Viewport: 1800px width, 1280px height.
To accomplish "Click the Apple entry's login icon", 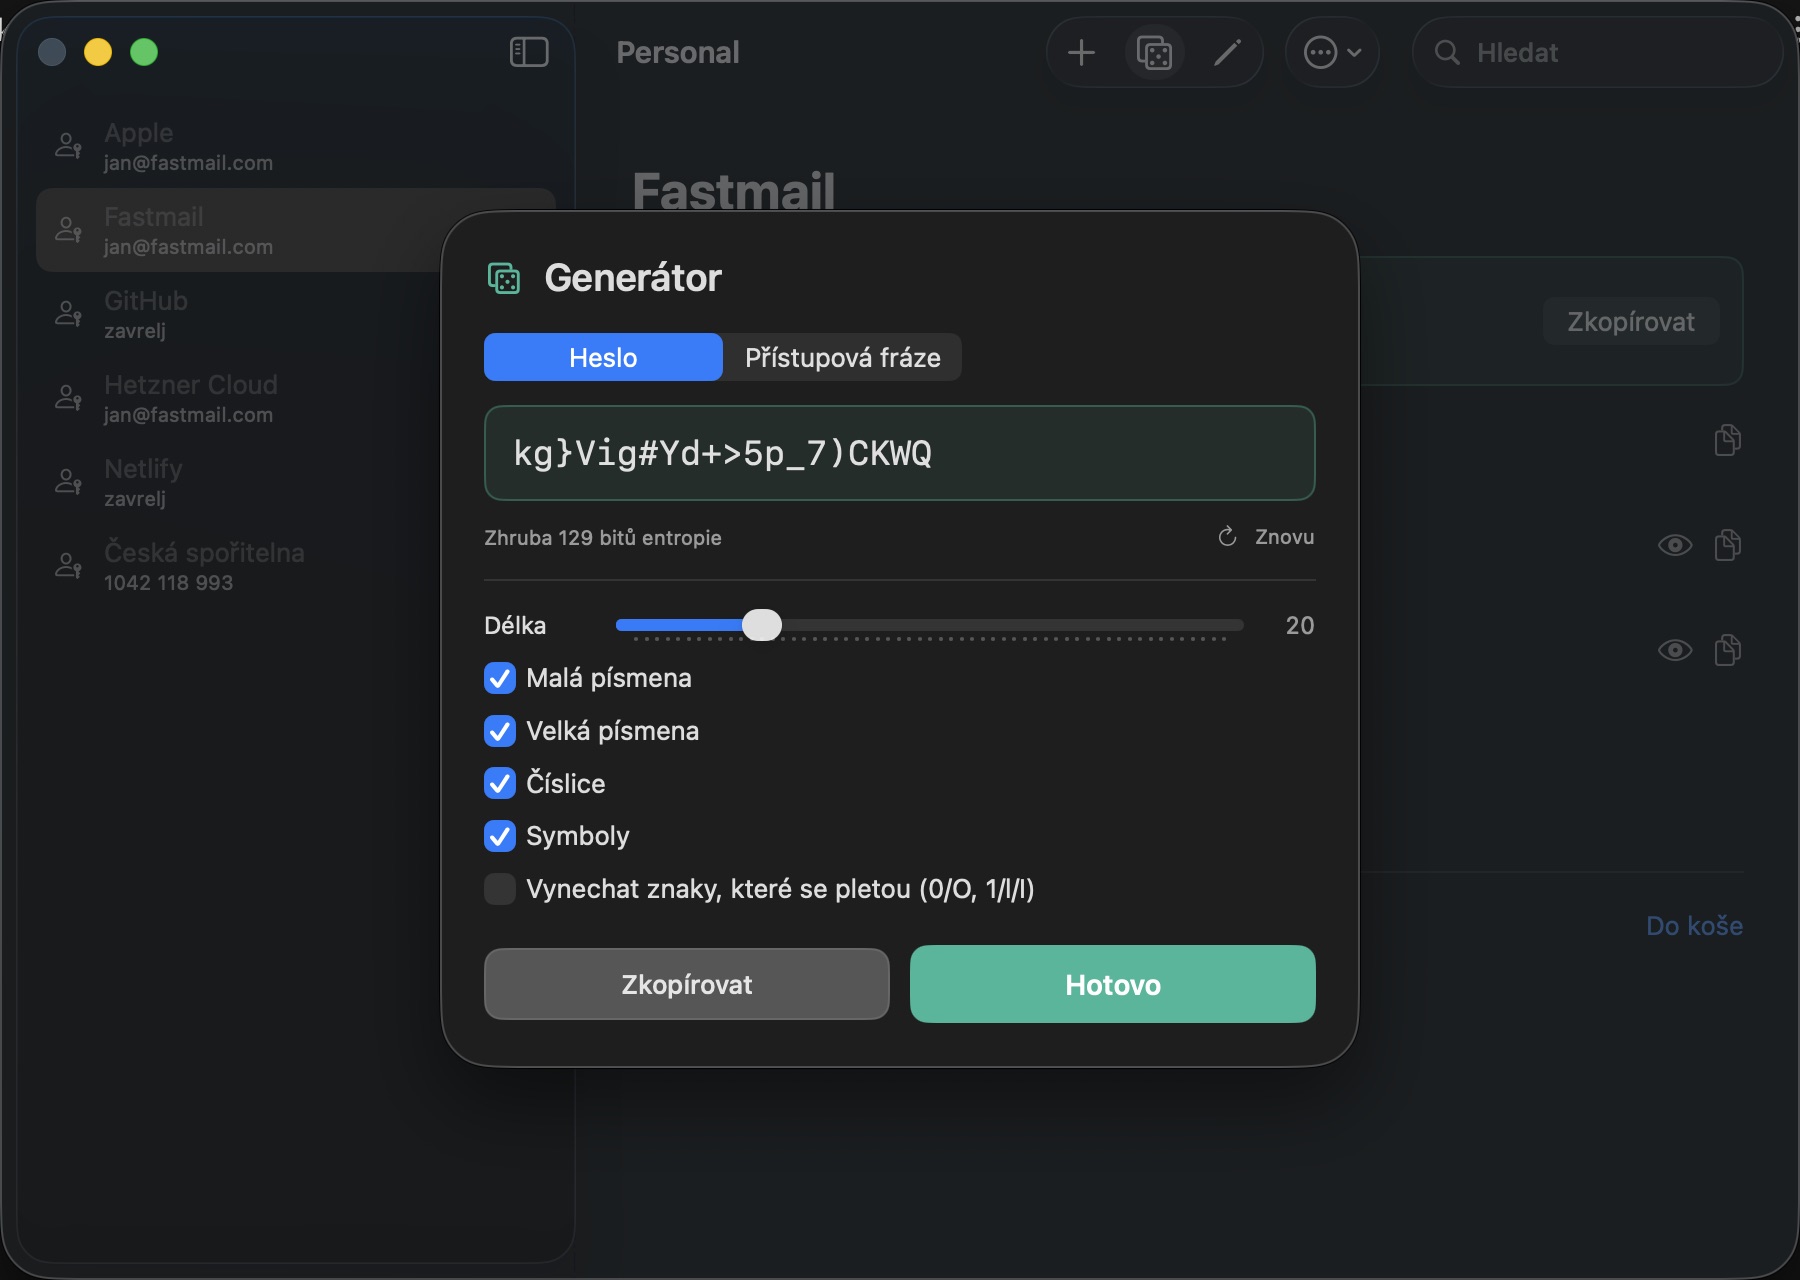I will [x=68, y=146].
